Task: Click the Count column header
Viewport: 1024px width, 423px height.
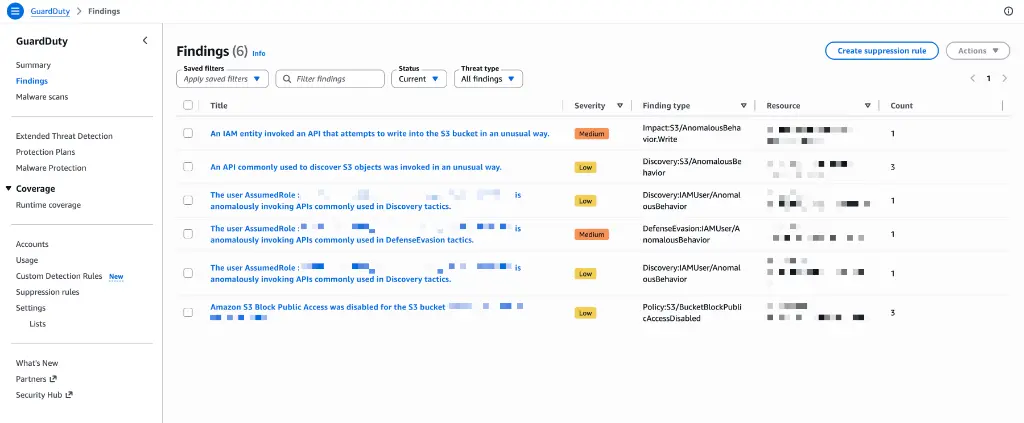Action: (901, 106)
